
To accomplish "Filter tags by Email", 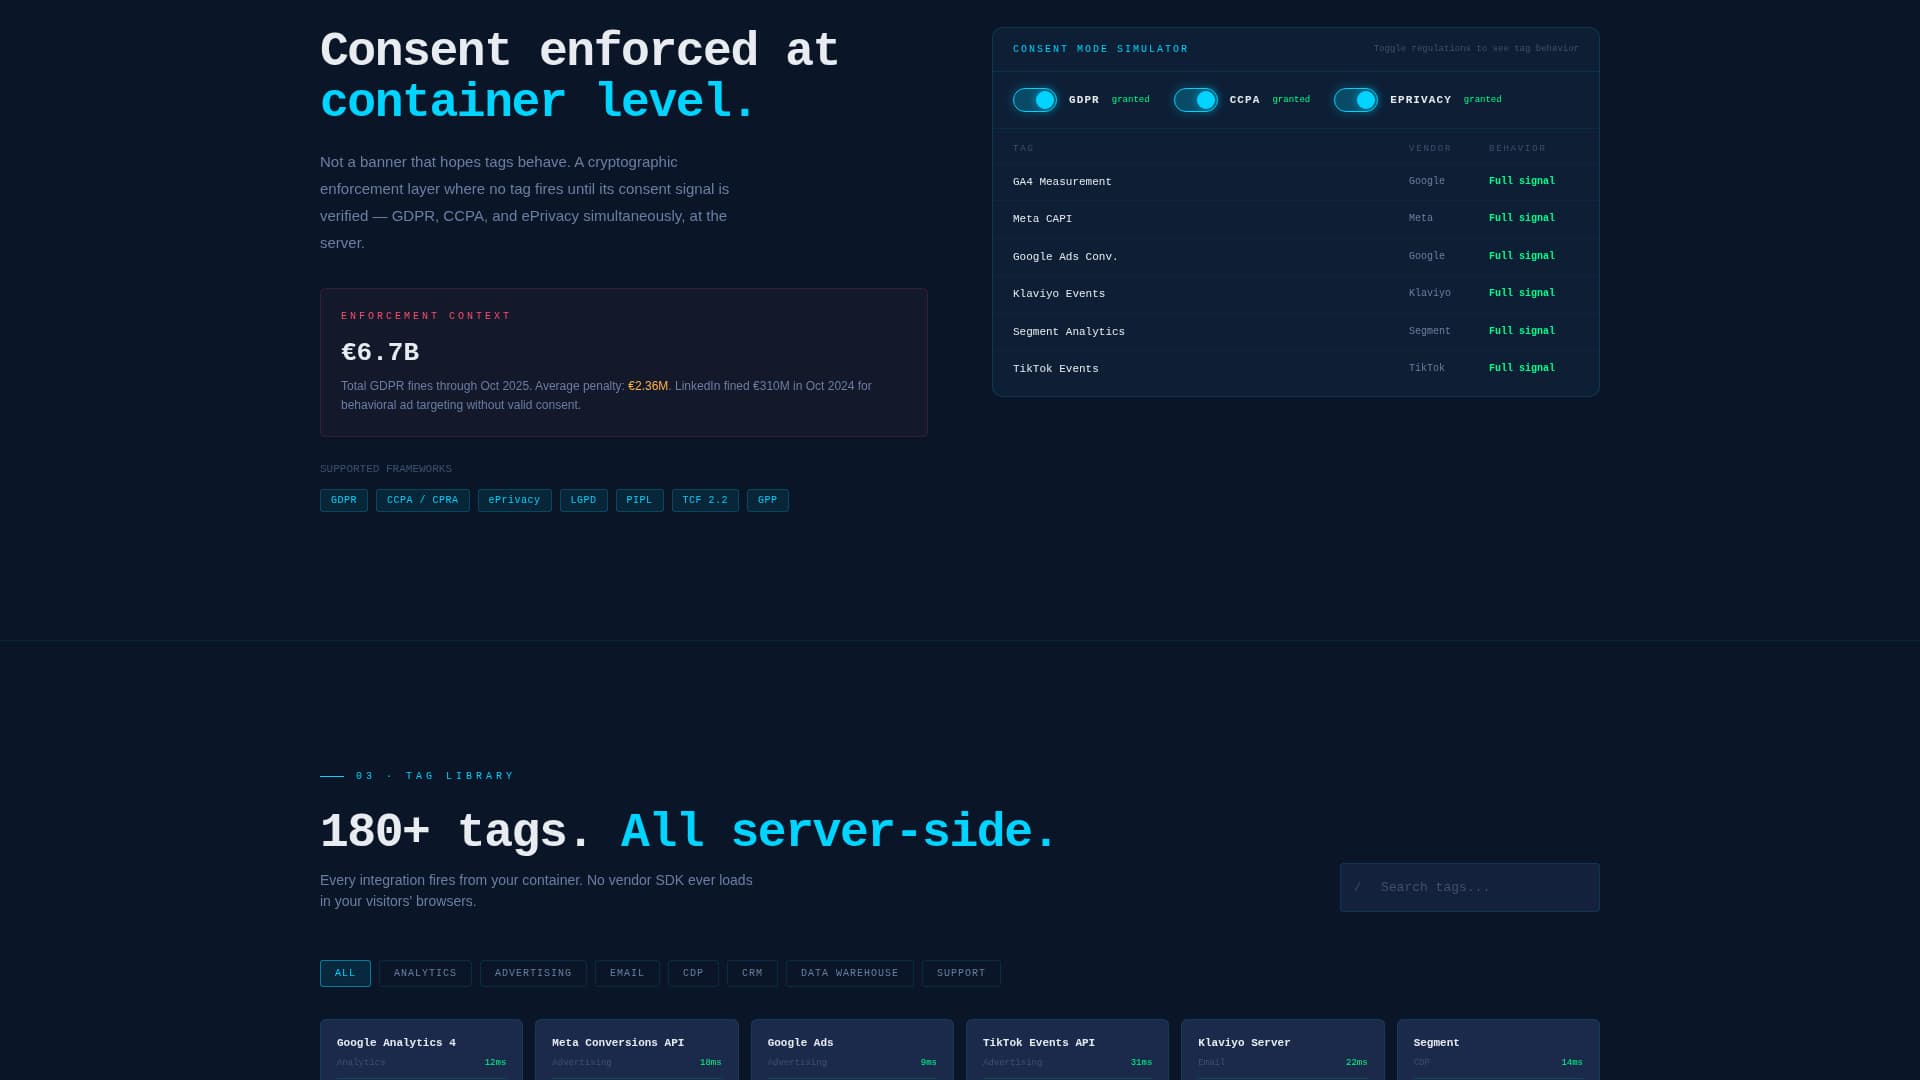I will (627, 973).
